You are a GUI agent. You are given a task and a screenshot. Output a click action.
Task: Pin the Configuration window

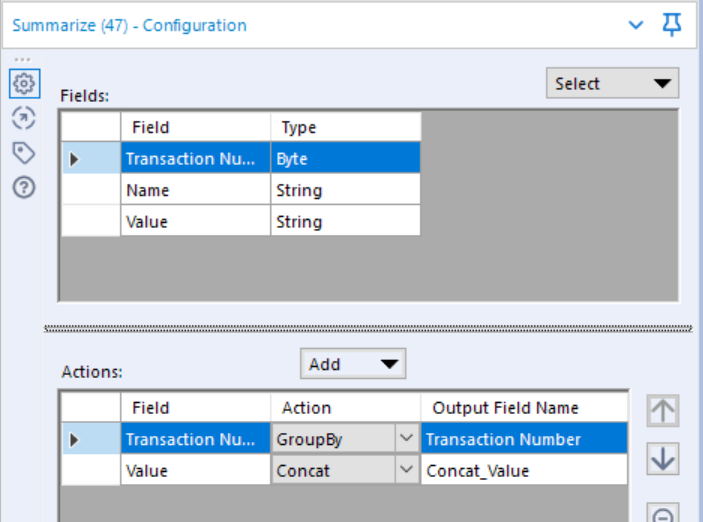click(671, 25)
